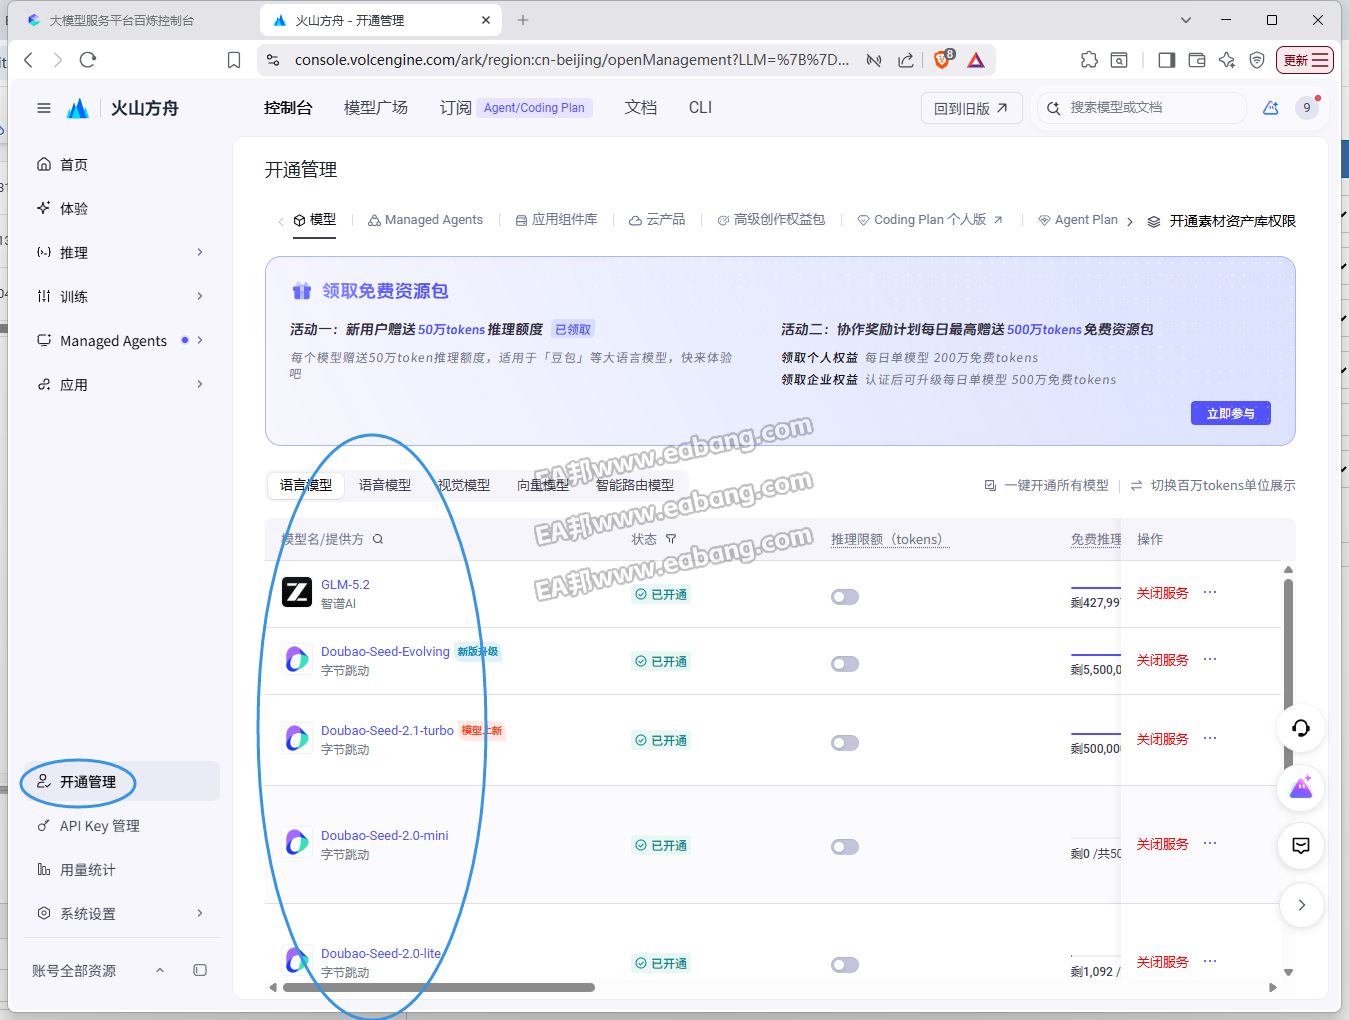Image resolution: width=1349 pixels, height=1020 pixels.
Task: Toggle inference limit switch for Doubao-Seed-Evolving
Action: [x=845, y=664]
